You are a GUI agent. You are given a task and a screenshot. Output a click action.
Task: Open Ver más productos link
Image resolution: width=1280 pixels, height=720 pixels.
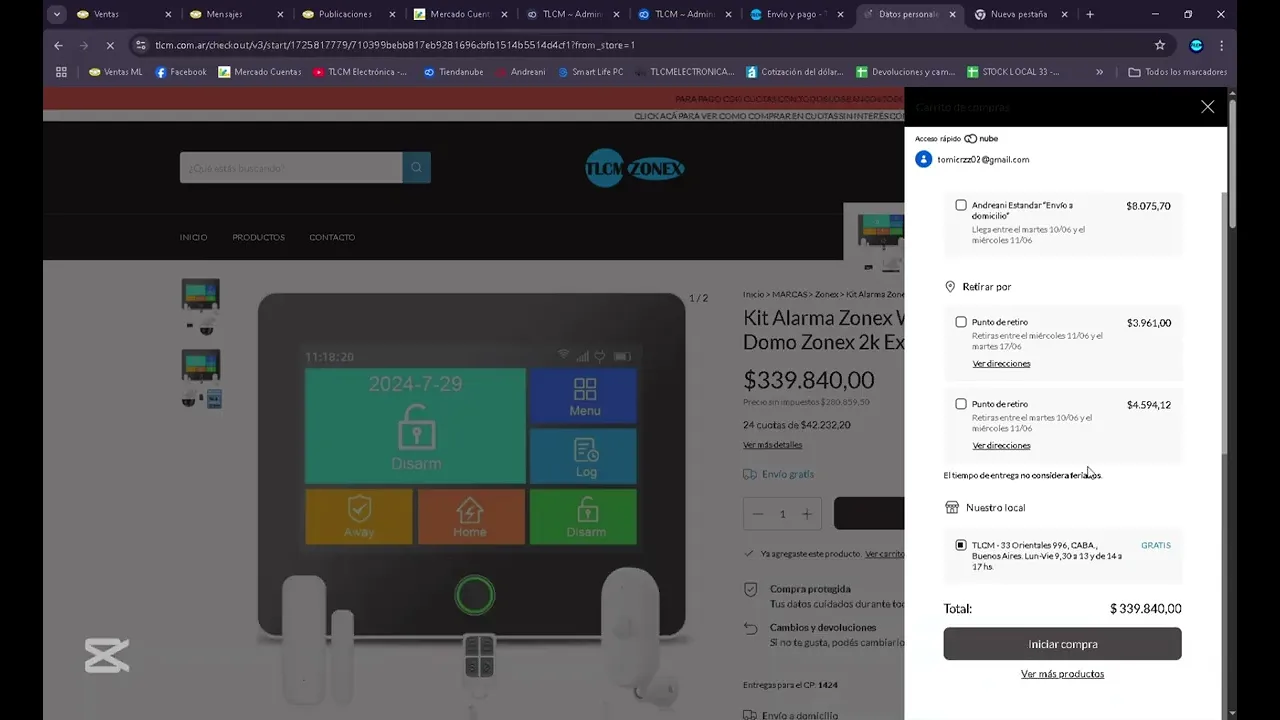1062,674
